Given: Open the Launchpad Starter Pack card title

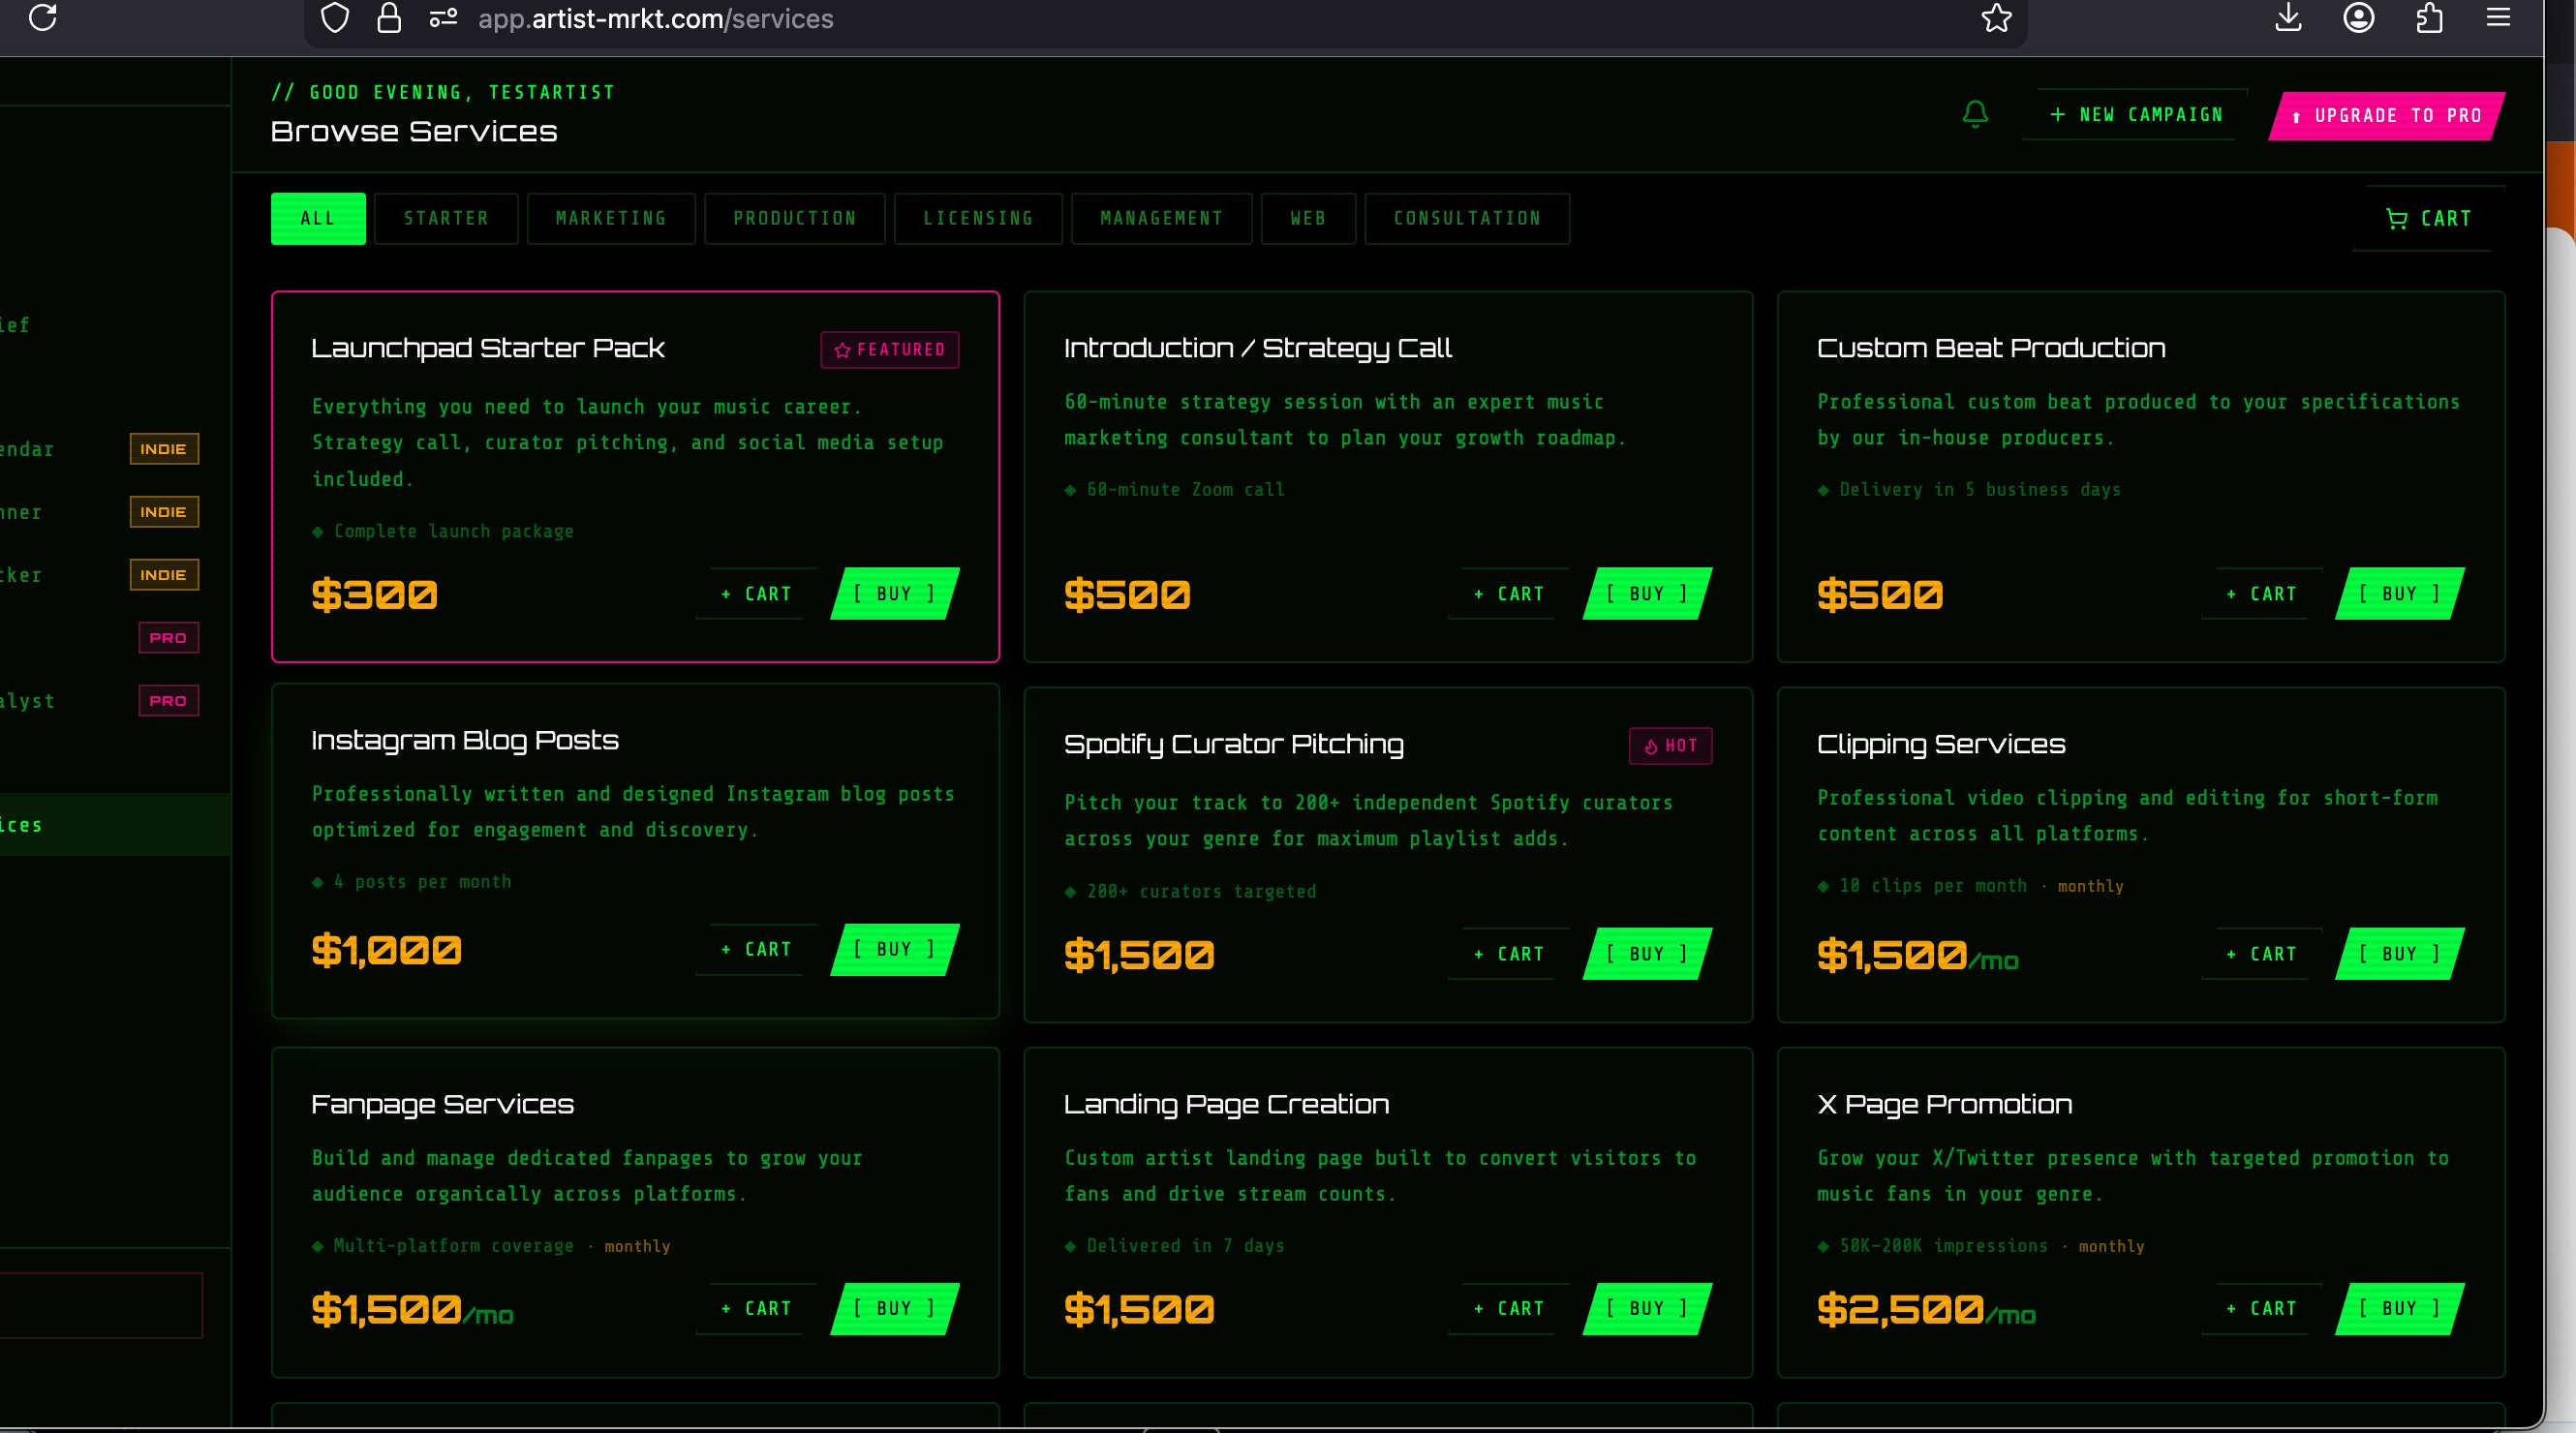Looking at the screenshot, I should pos(488,348).
